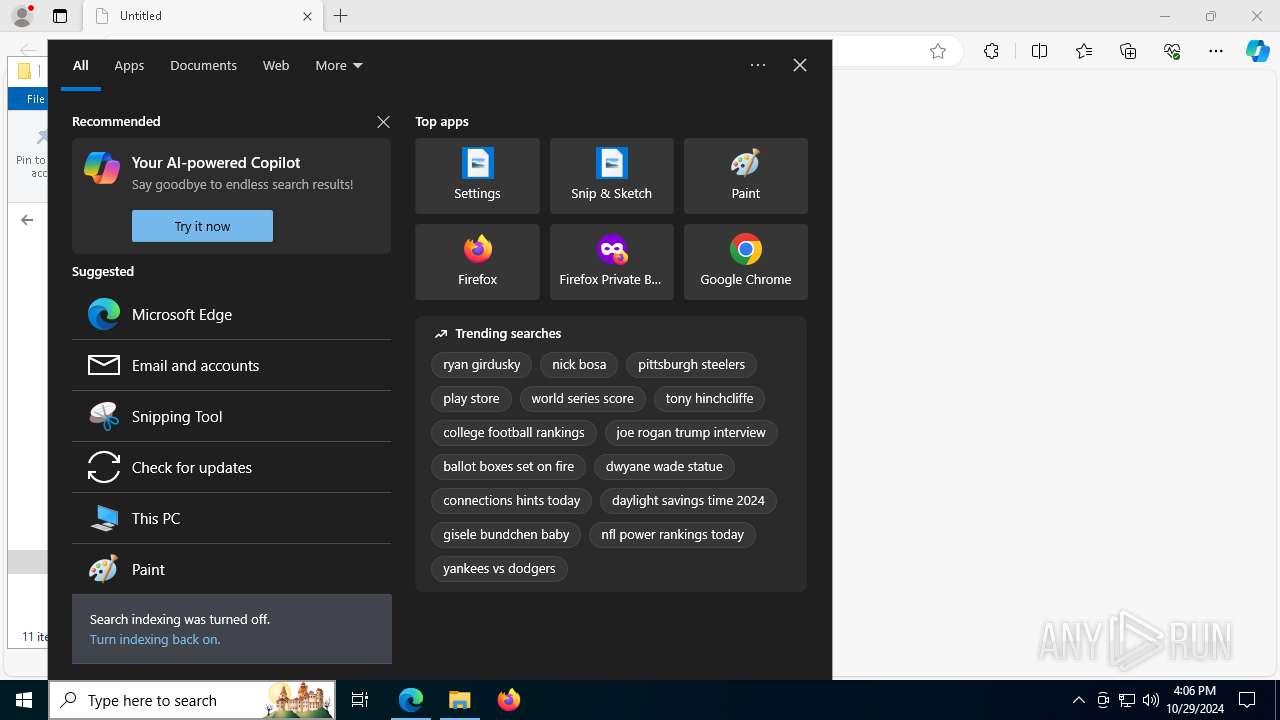The width and height of the screenshot is (1280, 720).
Task: Click Try it now for Copilot
Action: 202,226
